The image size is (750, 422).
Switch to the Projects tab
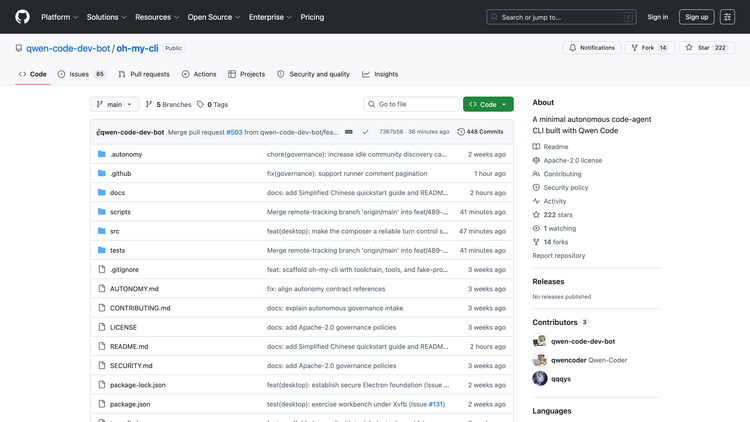(246, 74)
